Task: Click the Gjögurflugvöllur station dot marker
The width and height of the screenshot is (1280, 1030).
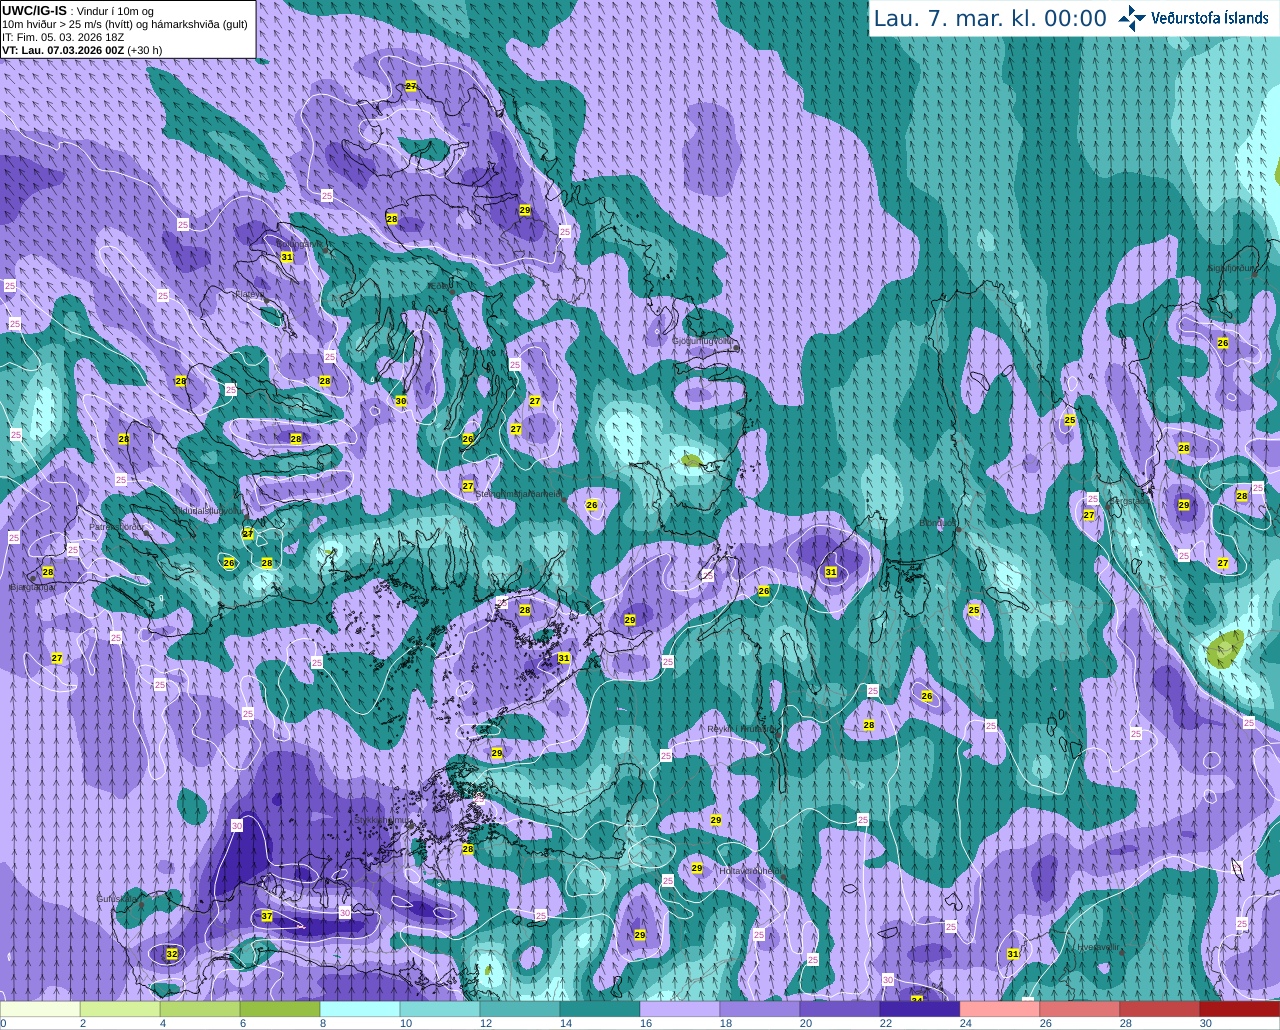Action: click(x=736, y=348)
